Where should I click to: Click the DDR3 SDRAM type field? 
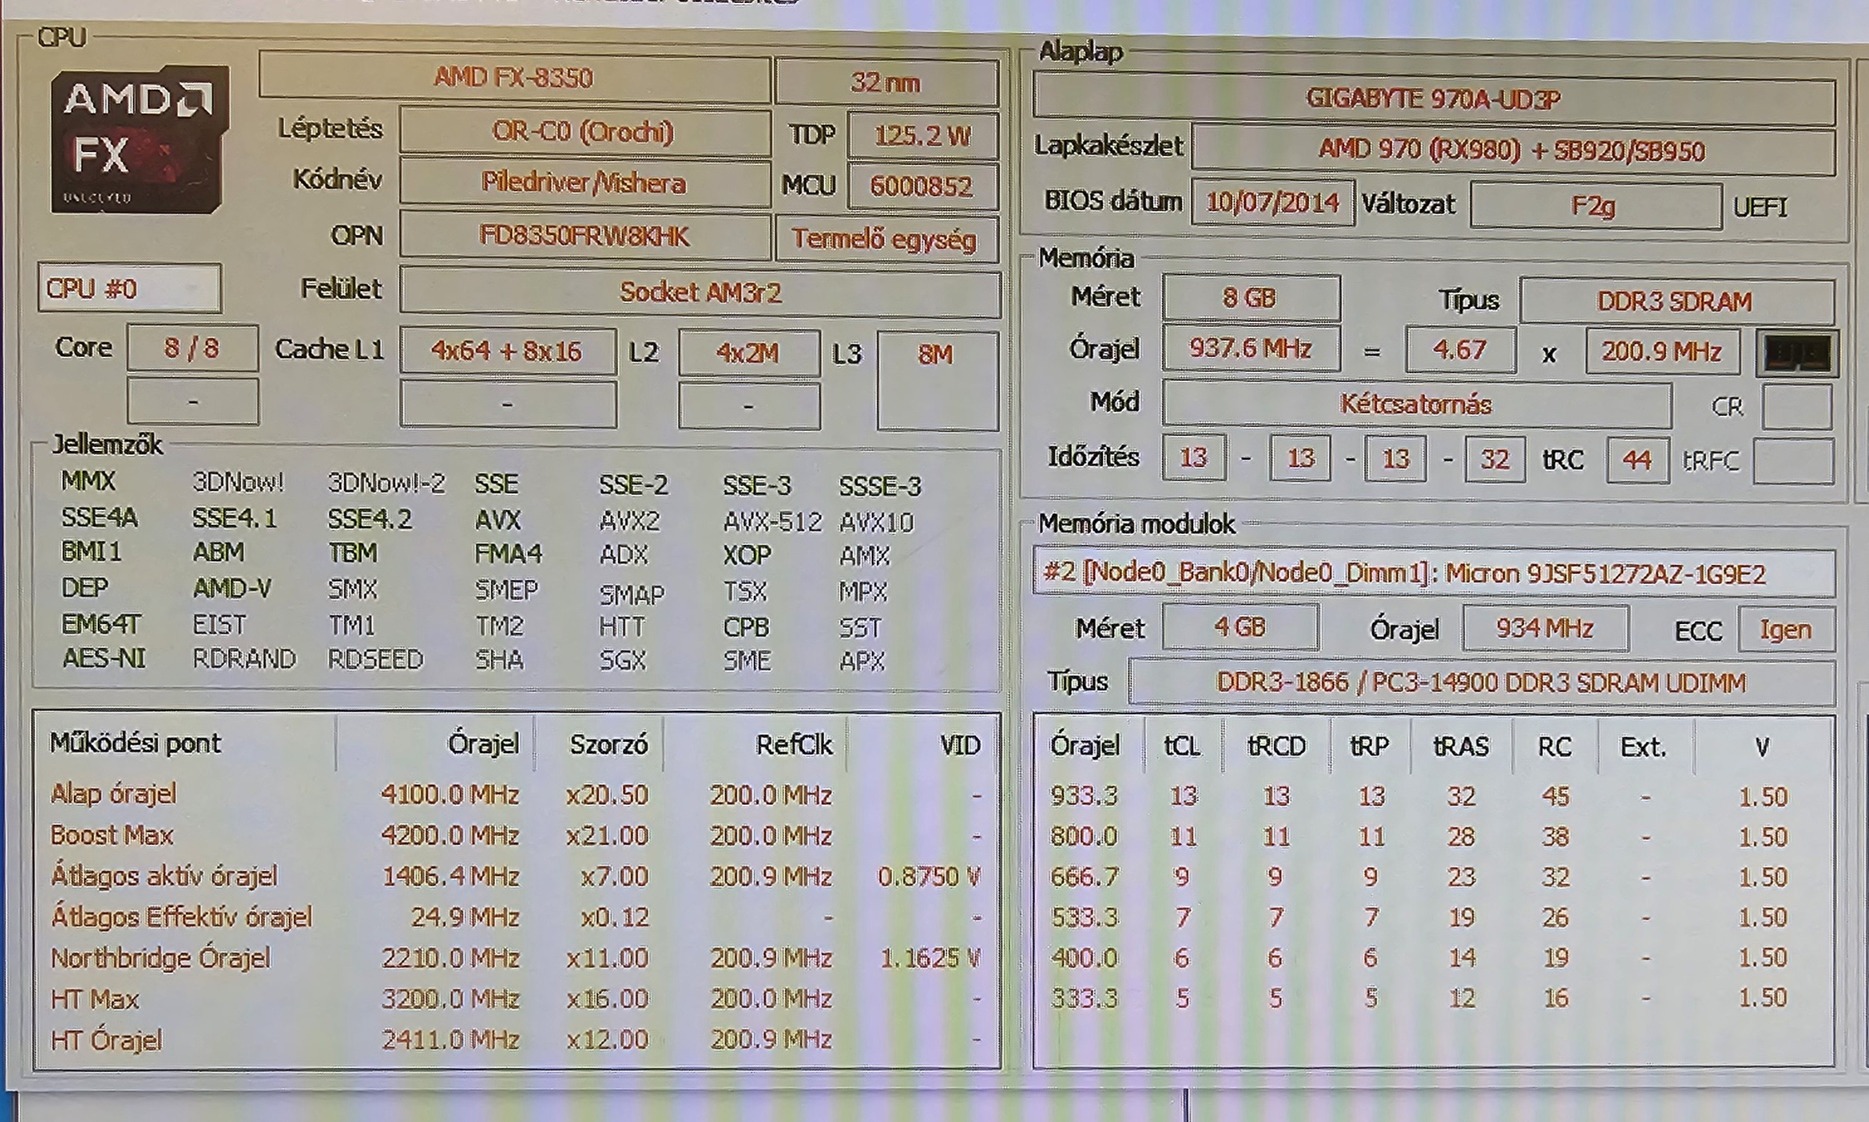(x=1676, y=301)
